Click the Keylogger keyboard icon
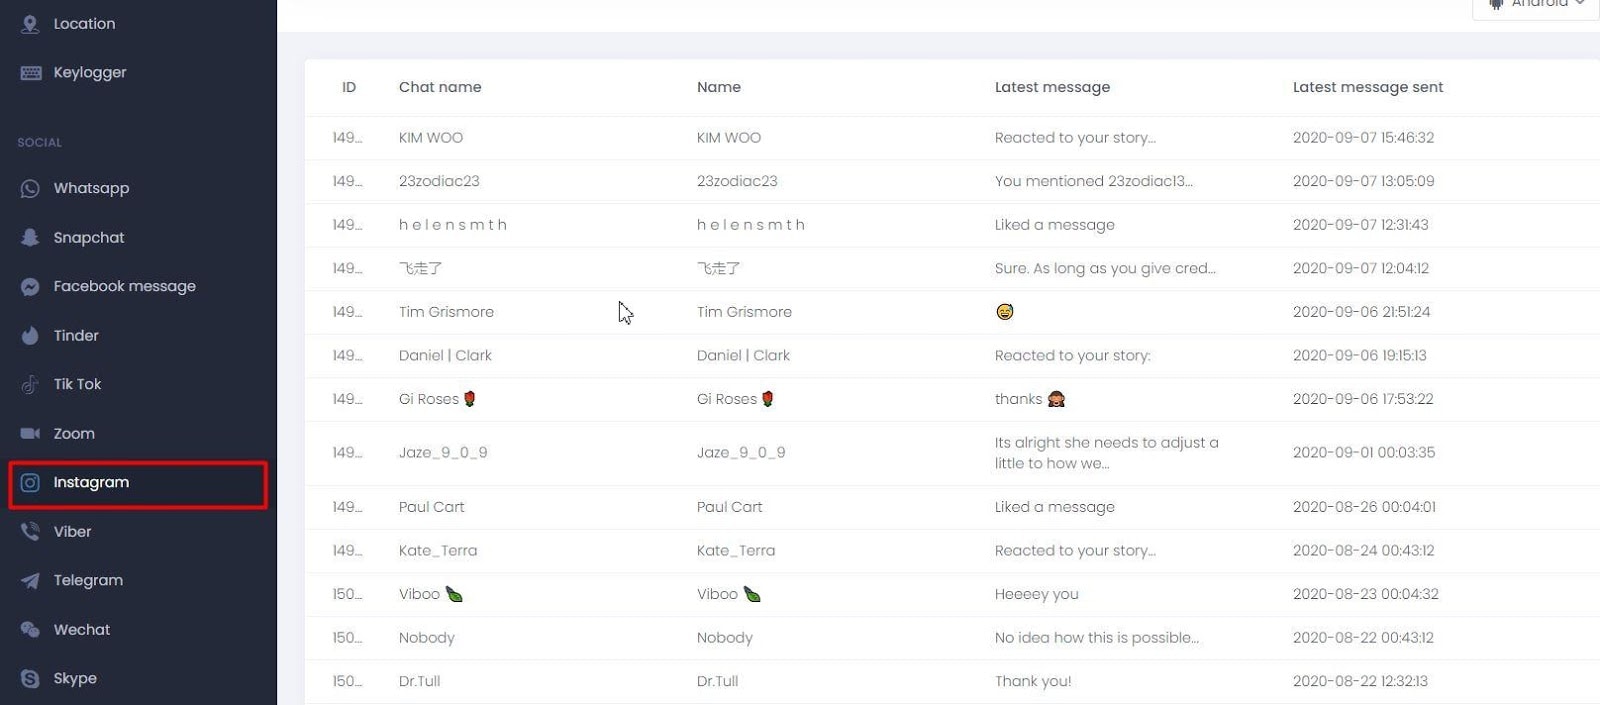The image size is (1600, 705). 31,73
